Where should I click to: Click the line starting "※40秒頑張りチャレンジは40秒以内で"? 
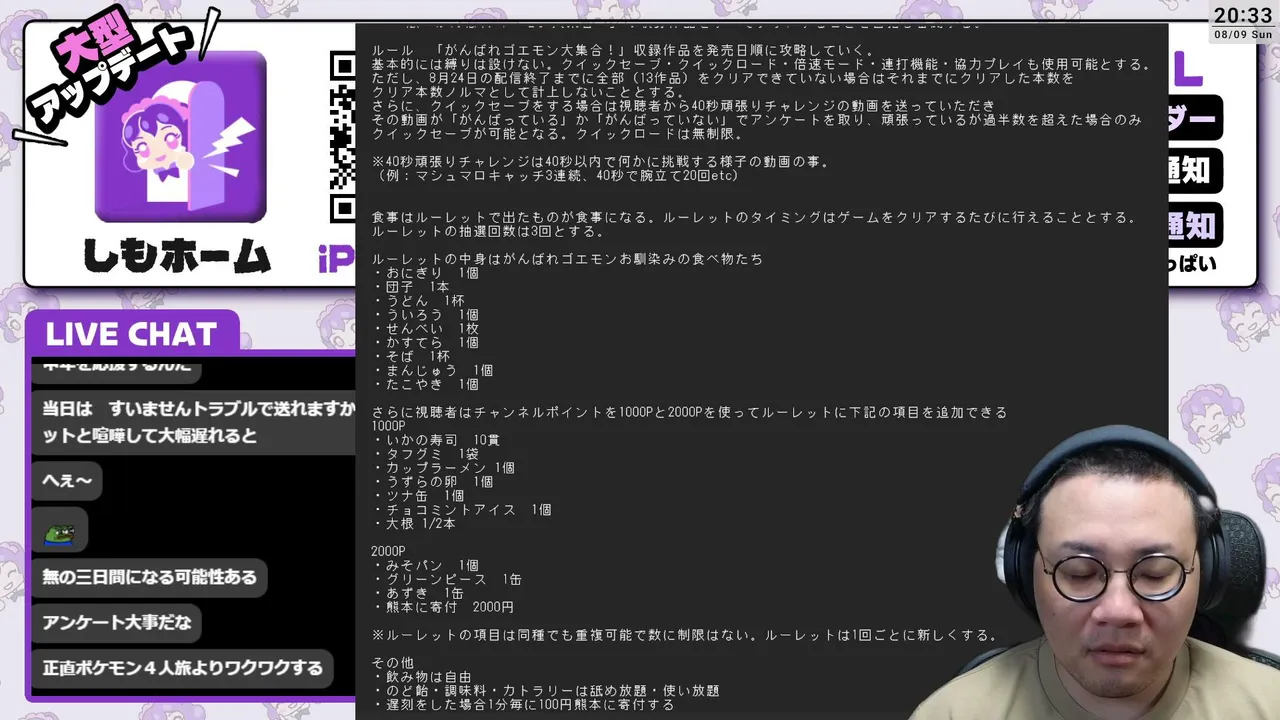[601, 162]
